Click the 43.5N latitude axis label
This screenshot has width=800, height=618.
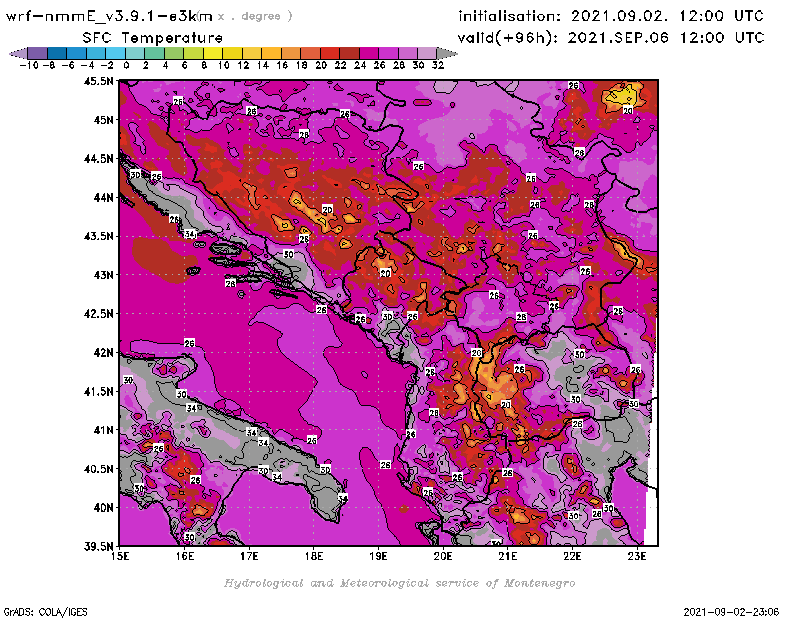pos(99,236)
